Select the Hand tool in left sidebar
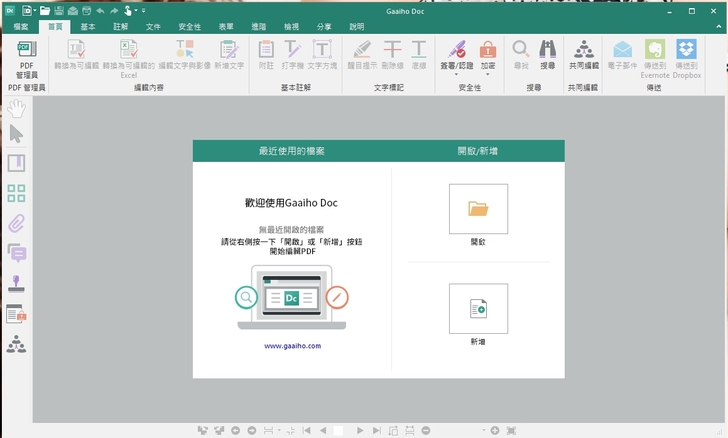This screenshot has width=728, height=438. click(16, 108)
